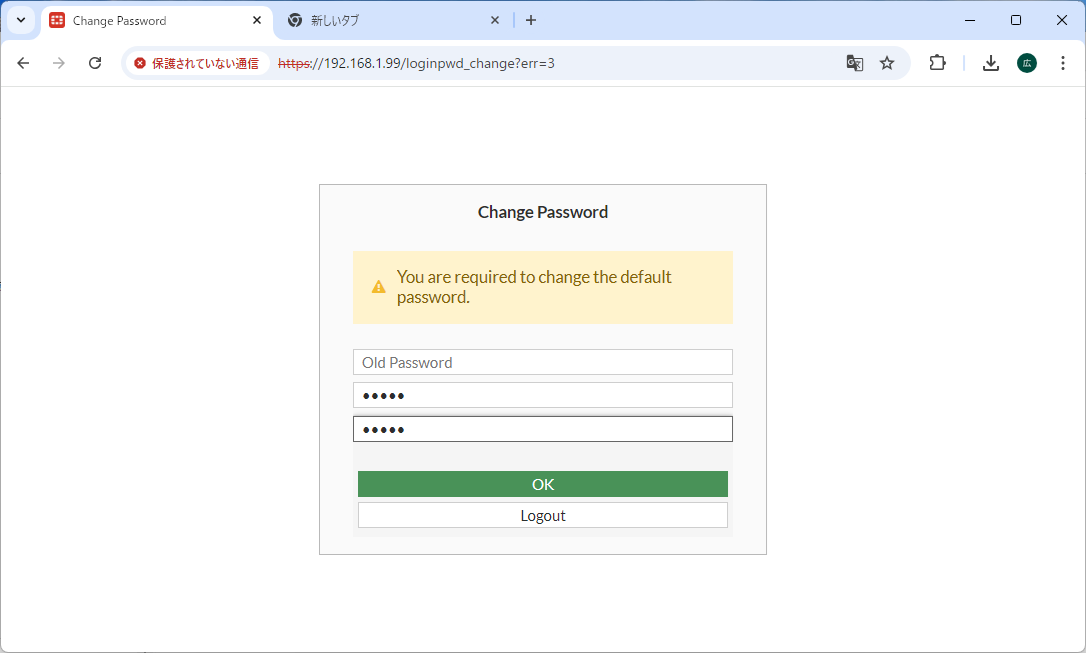
Task: Click the Logout button
Action: pos(543,515)
